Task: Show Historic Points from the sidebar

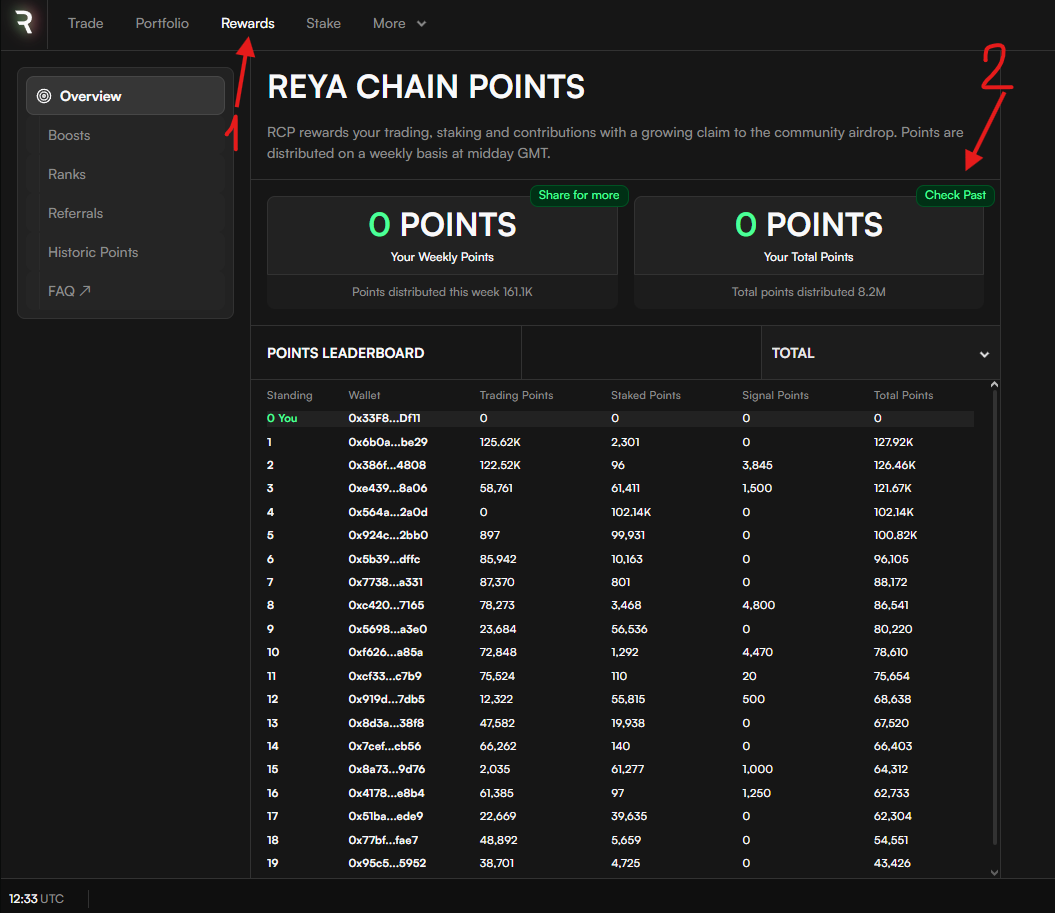Action: point(93,252)
